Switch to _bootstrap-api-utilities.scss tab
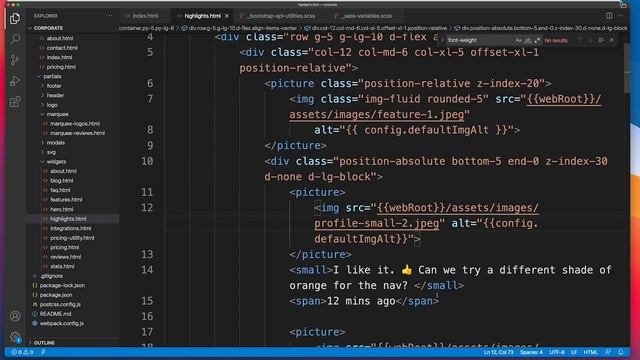The image size is (640, 360). [281, 16]
